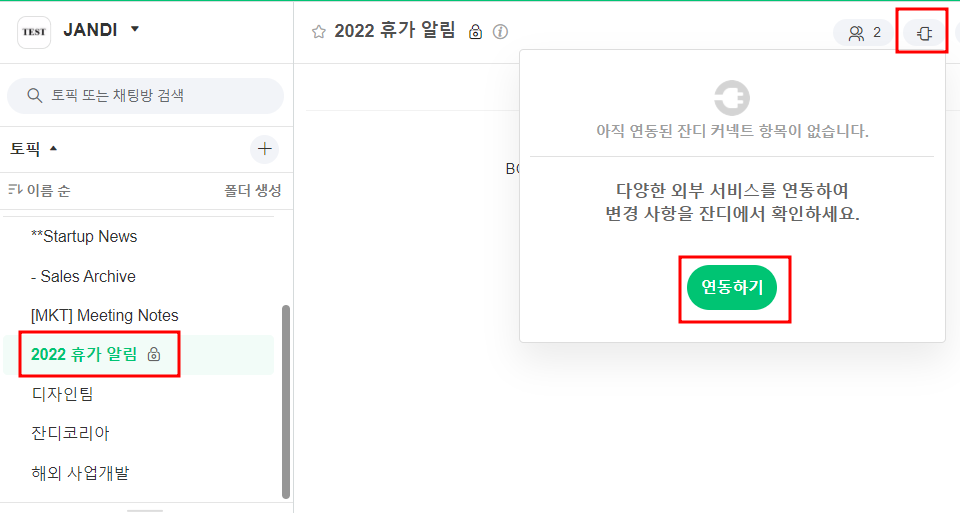Change sorting via 이름 순
960x513 pixels.
(40, 190)
